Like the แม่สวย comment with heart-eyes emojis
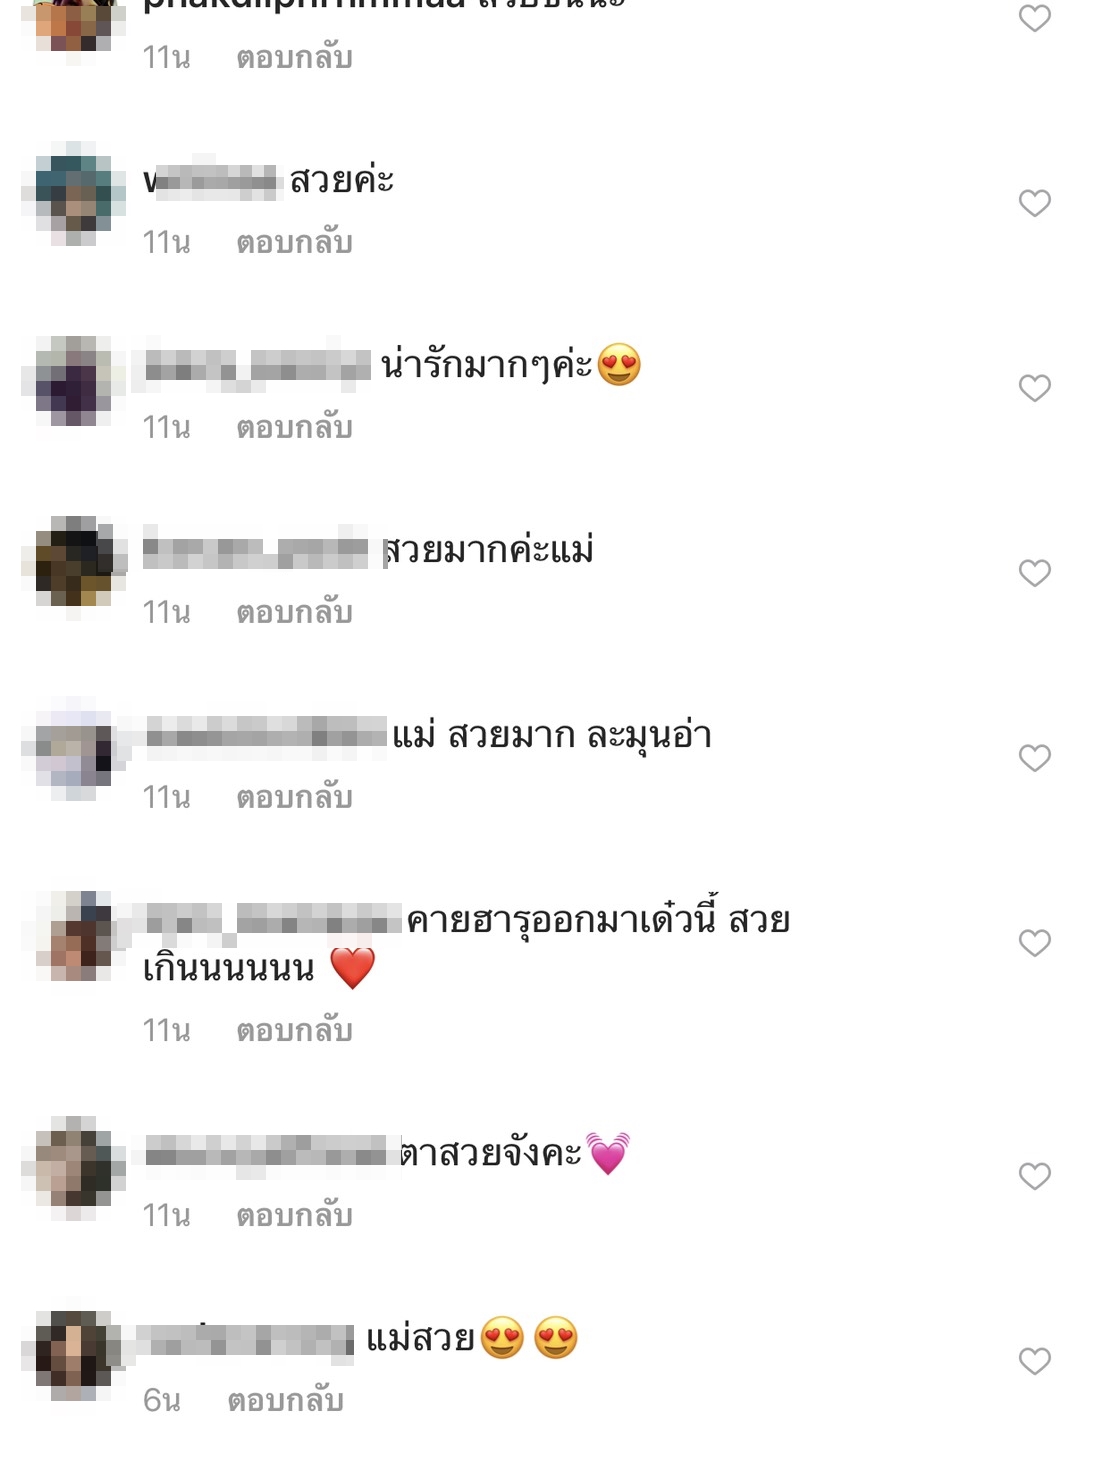 click(1034, 1361)
